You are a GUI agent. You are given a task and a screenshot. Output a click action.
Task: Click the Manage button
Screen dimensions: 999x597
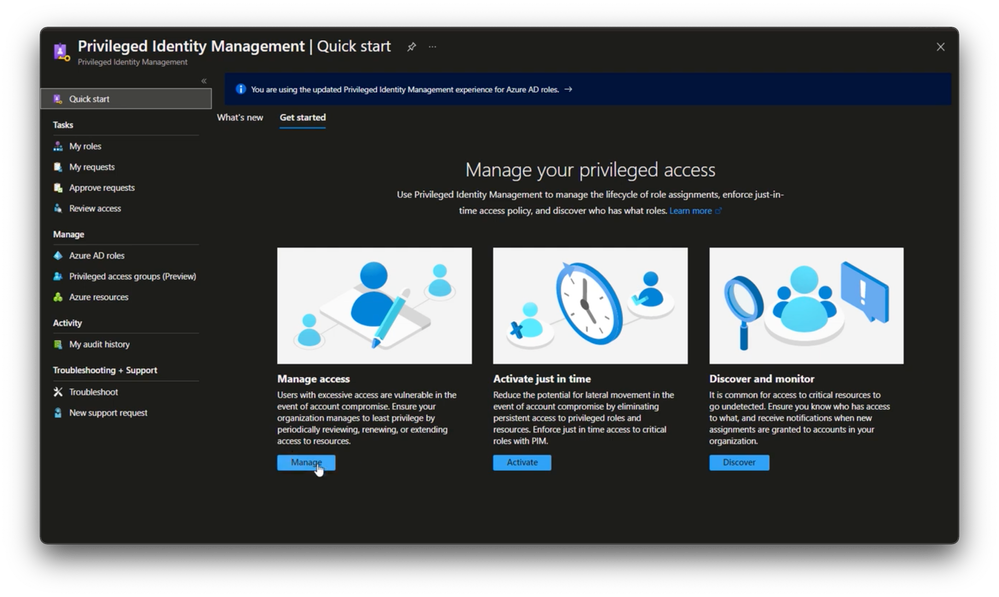[x=306, y=463]
